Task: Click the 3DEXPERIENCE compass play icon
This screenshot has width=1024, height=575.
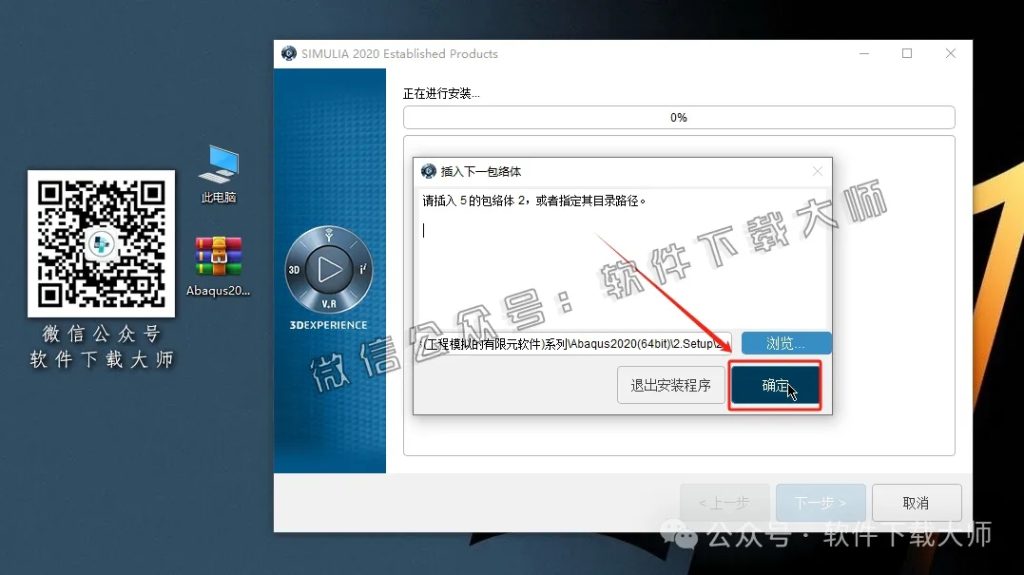Action: click(328, 269)
